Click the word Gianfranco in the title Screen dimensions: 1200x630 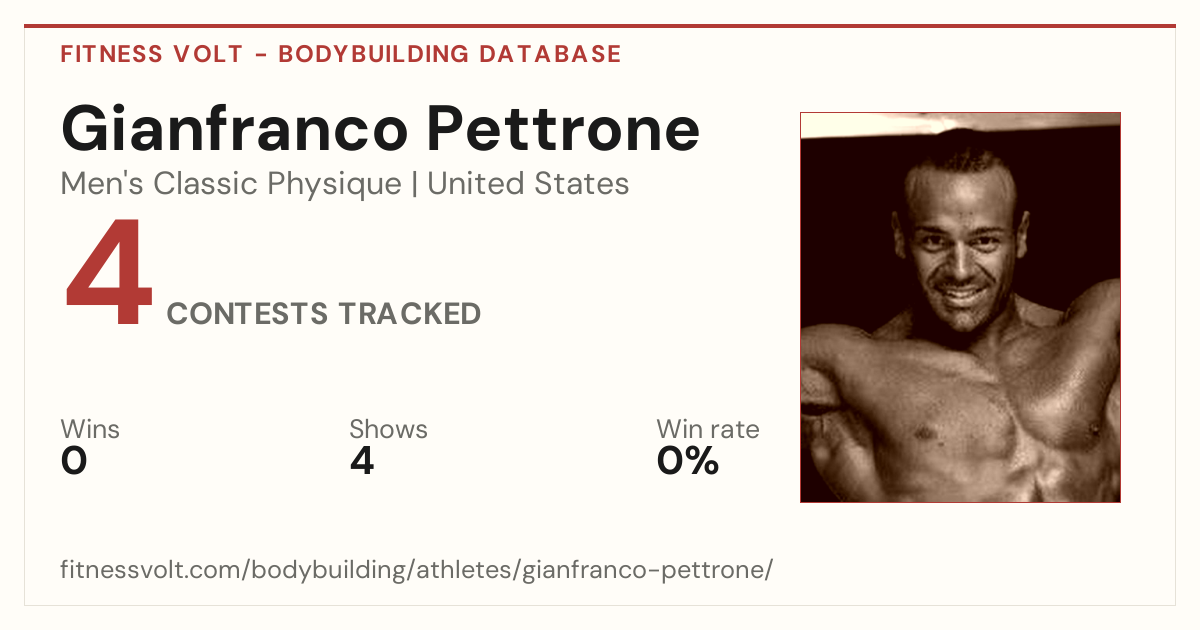(x=234, y=128)
